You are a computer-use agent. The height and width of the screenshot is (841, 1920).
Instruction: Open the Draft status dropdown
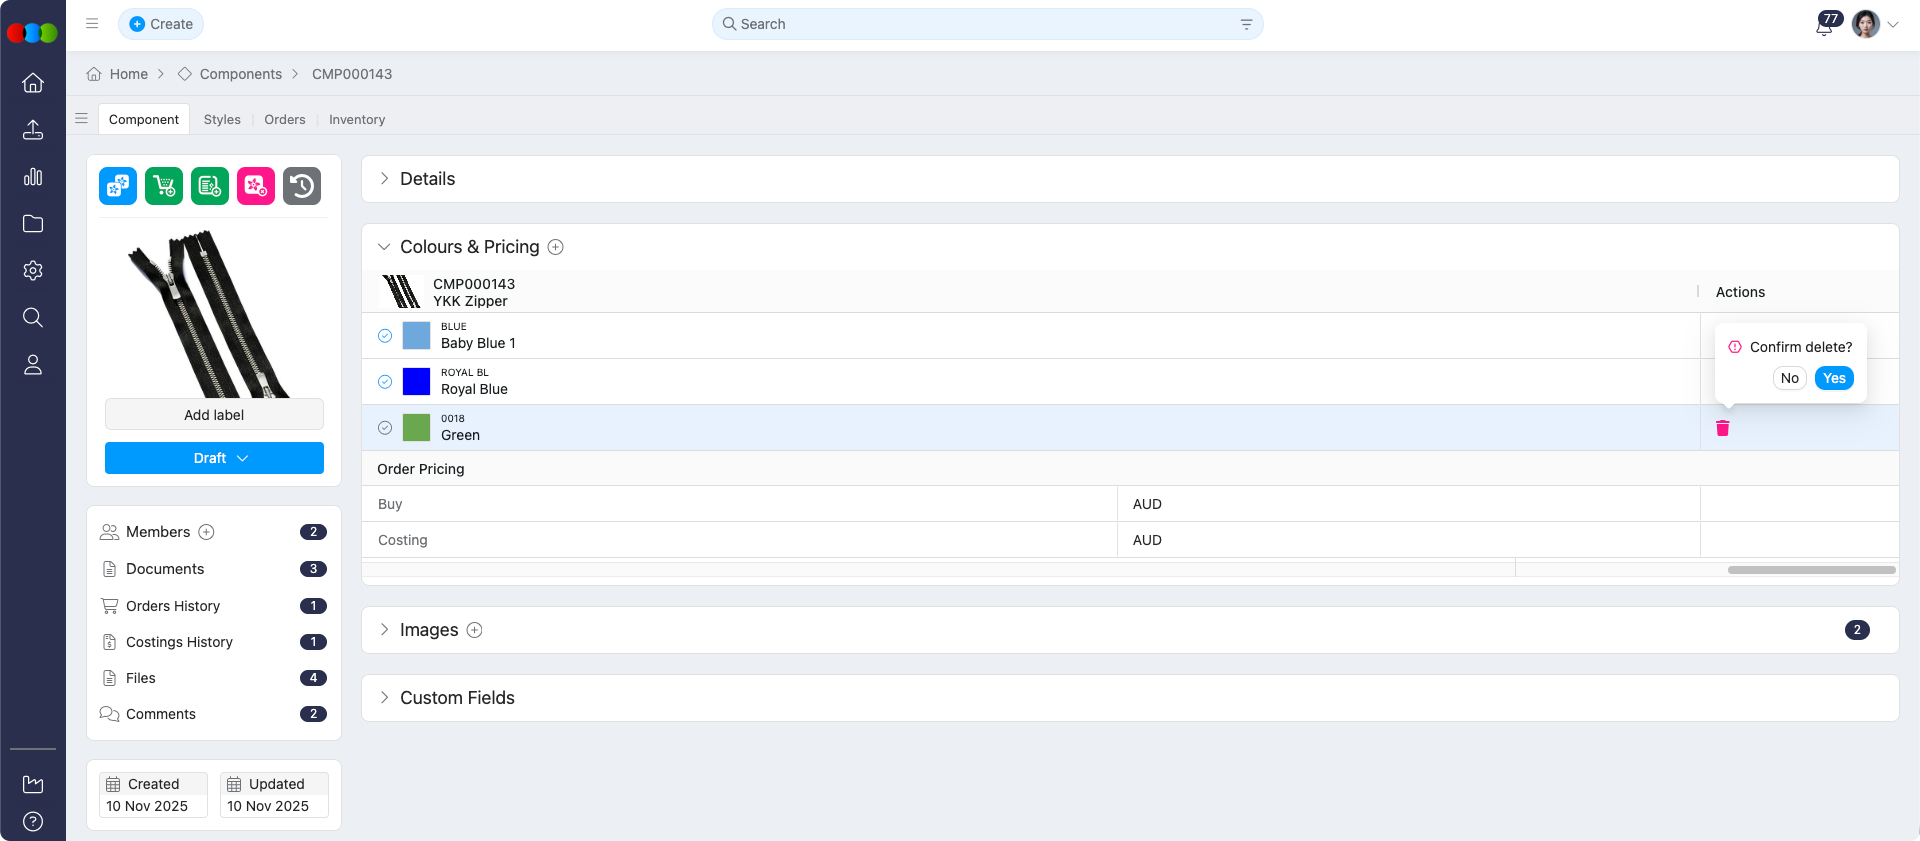[x=214, y=458]
